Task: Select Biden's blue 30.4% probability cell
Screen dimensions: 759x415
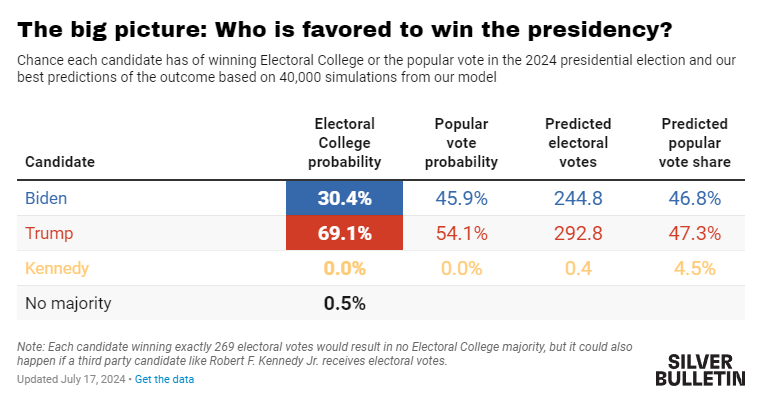Action: [344, 198]
